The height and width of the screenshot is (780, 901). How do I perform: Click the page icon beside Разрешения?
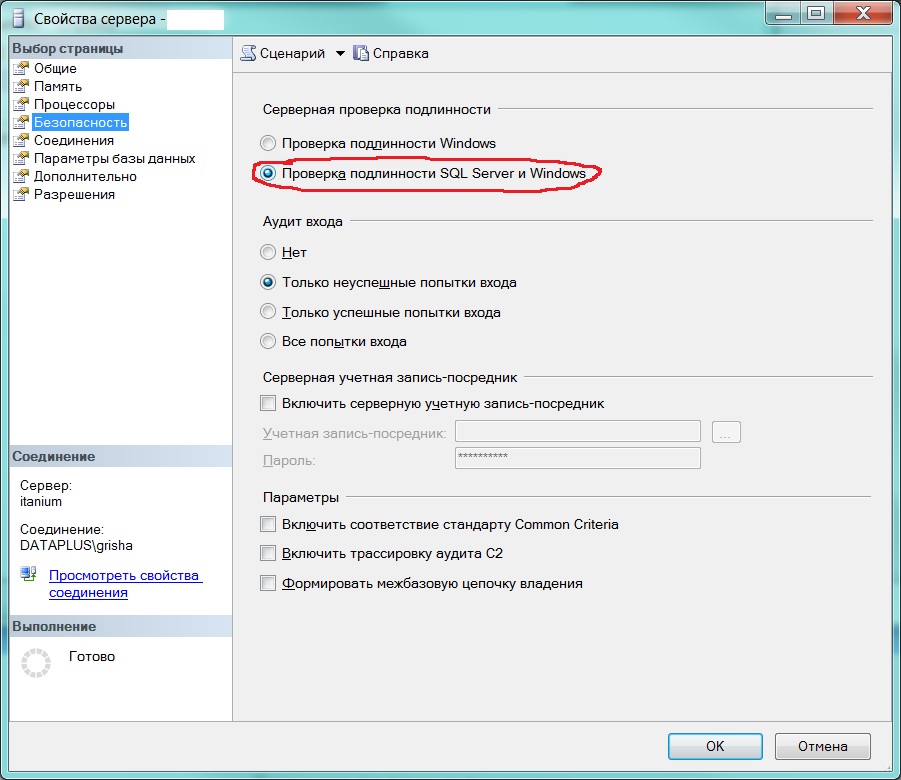click(21, 194)
